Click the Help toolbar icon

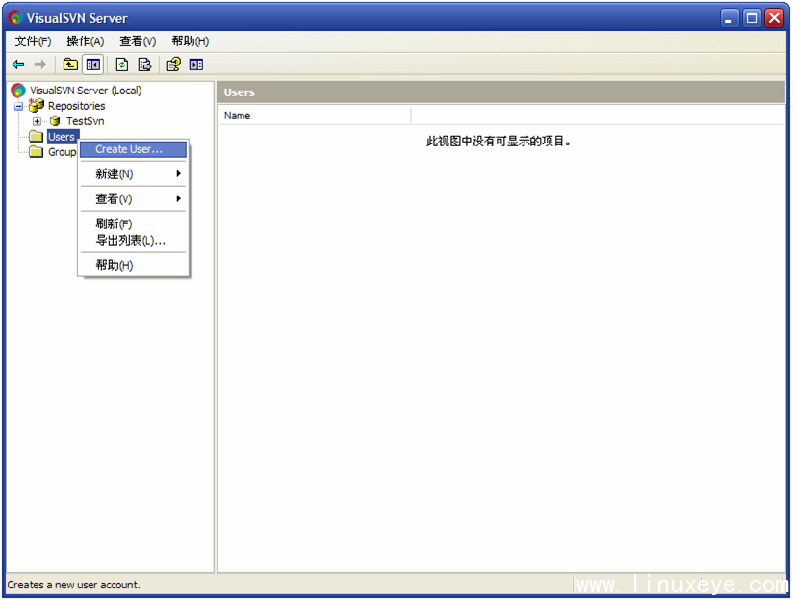coord(173,64)
